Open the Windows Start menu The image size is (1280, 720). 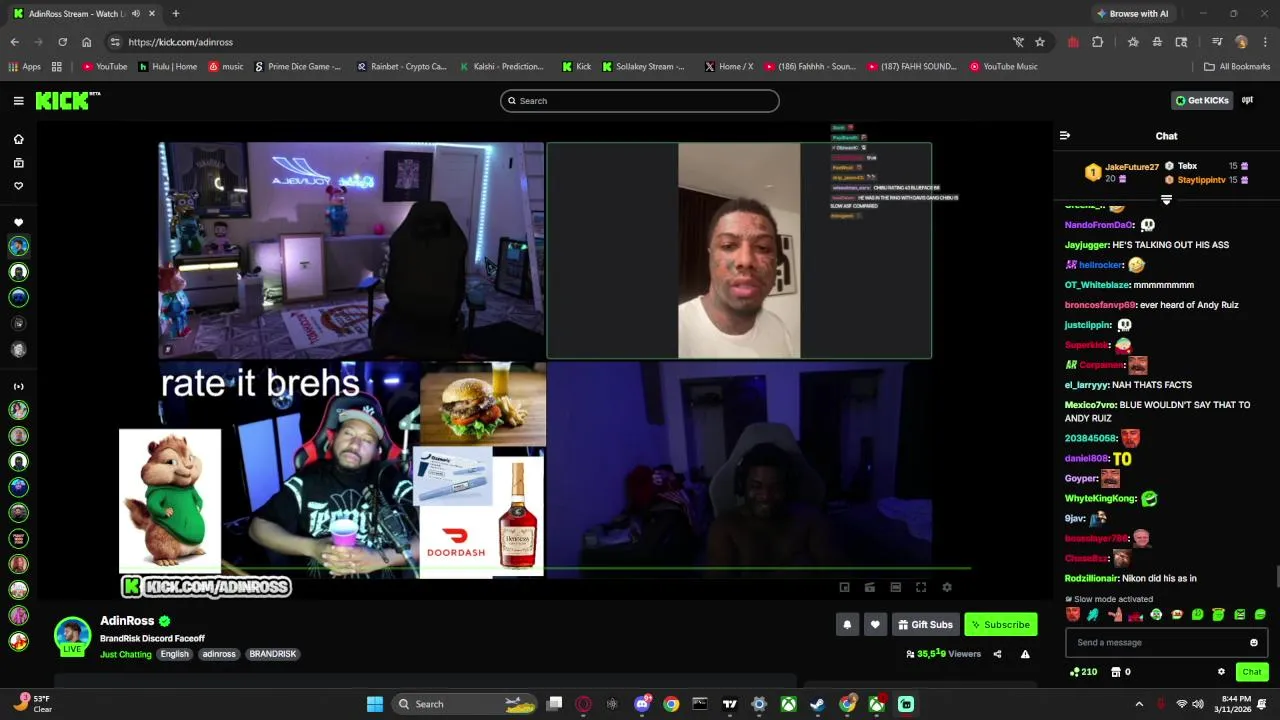[375, 704]
